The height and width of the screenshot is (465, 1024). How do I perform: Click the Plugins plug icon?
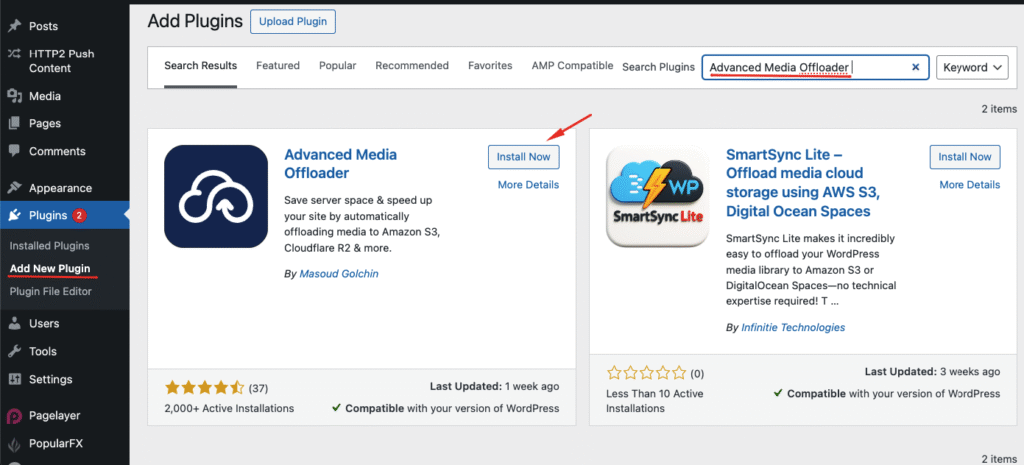(14, 216)
